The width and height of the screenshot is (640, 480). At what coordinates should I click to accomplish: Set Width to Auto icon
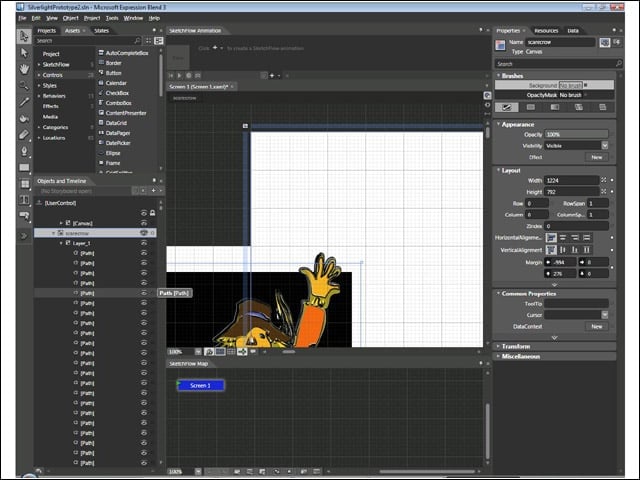[x=604, y=180]
